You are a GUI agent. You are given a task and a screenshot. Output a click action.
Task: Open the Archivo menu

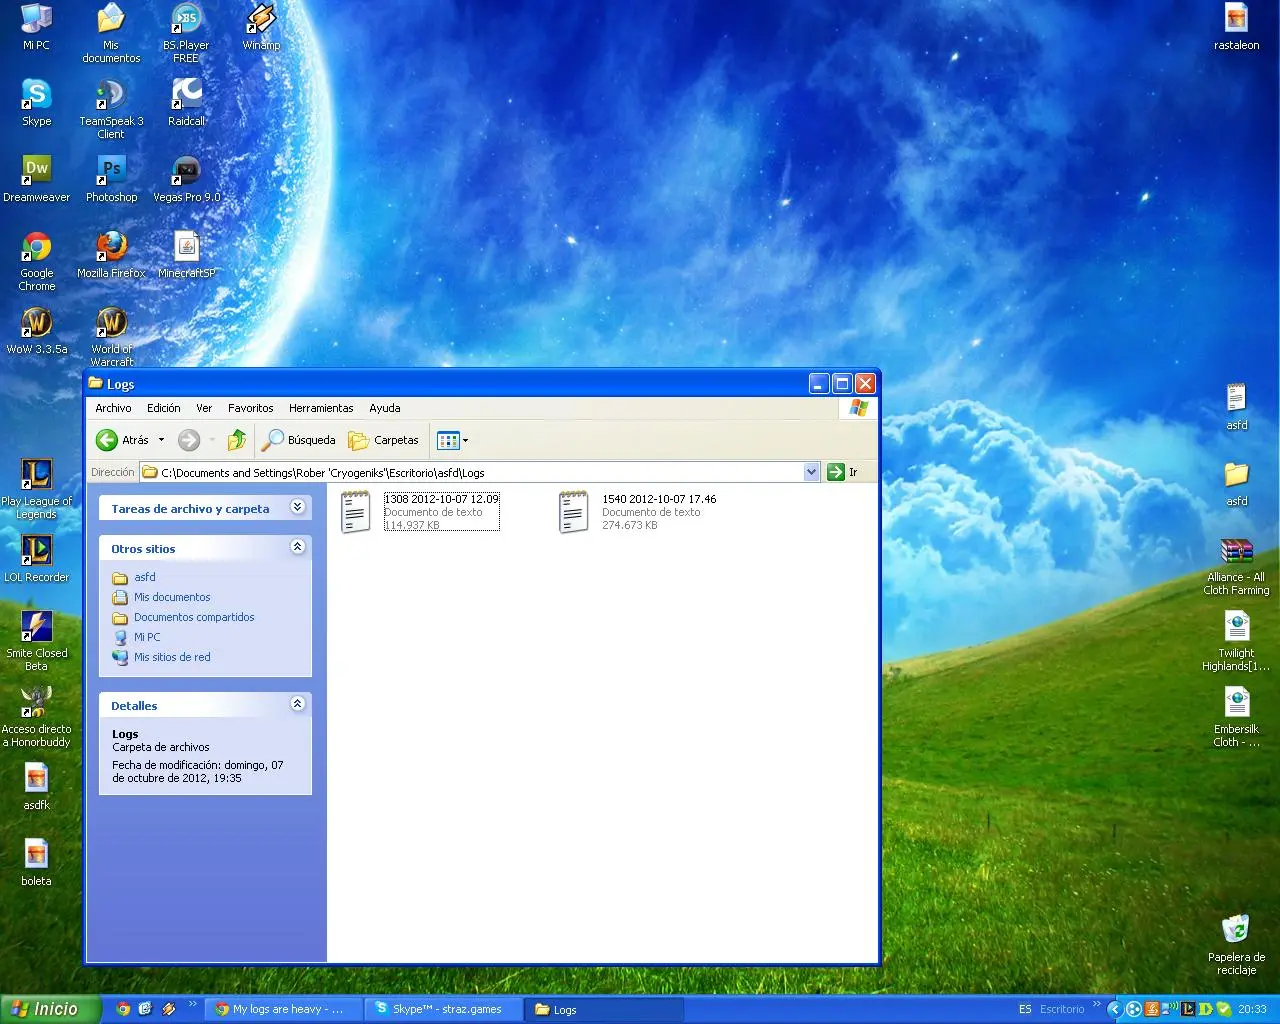tap(113, 408)
